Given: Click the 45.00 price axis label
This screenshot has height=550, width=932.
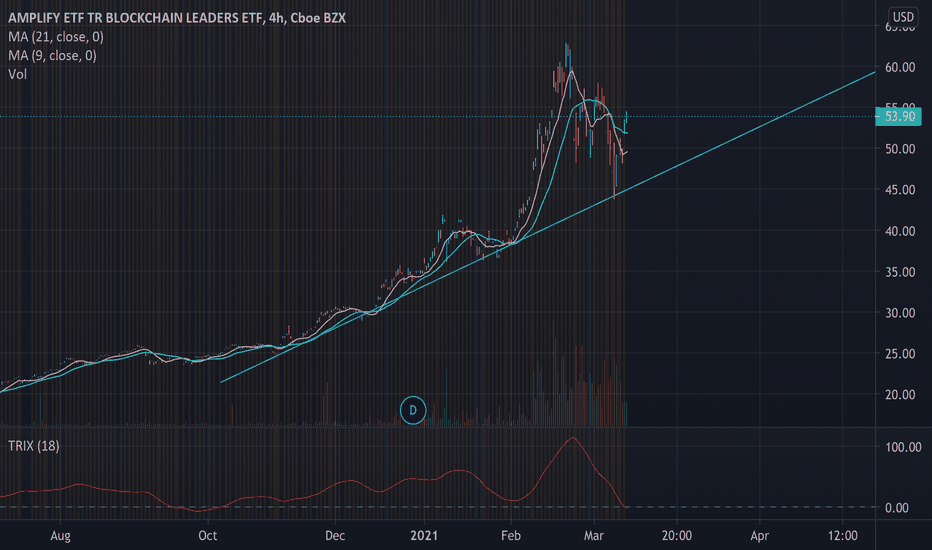Looking at the screenshot, I should pyautogui.click(x=900, y=190).
